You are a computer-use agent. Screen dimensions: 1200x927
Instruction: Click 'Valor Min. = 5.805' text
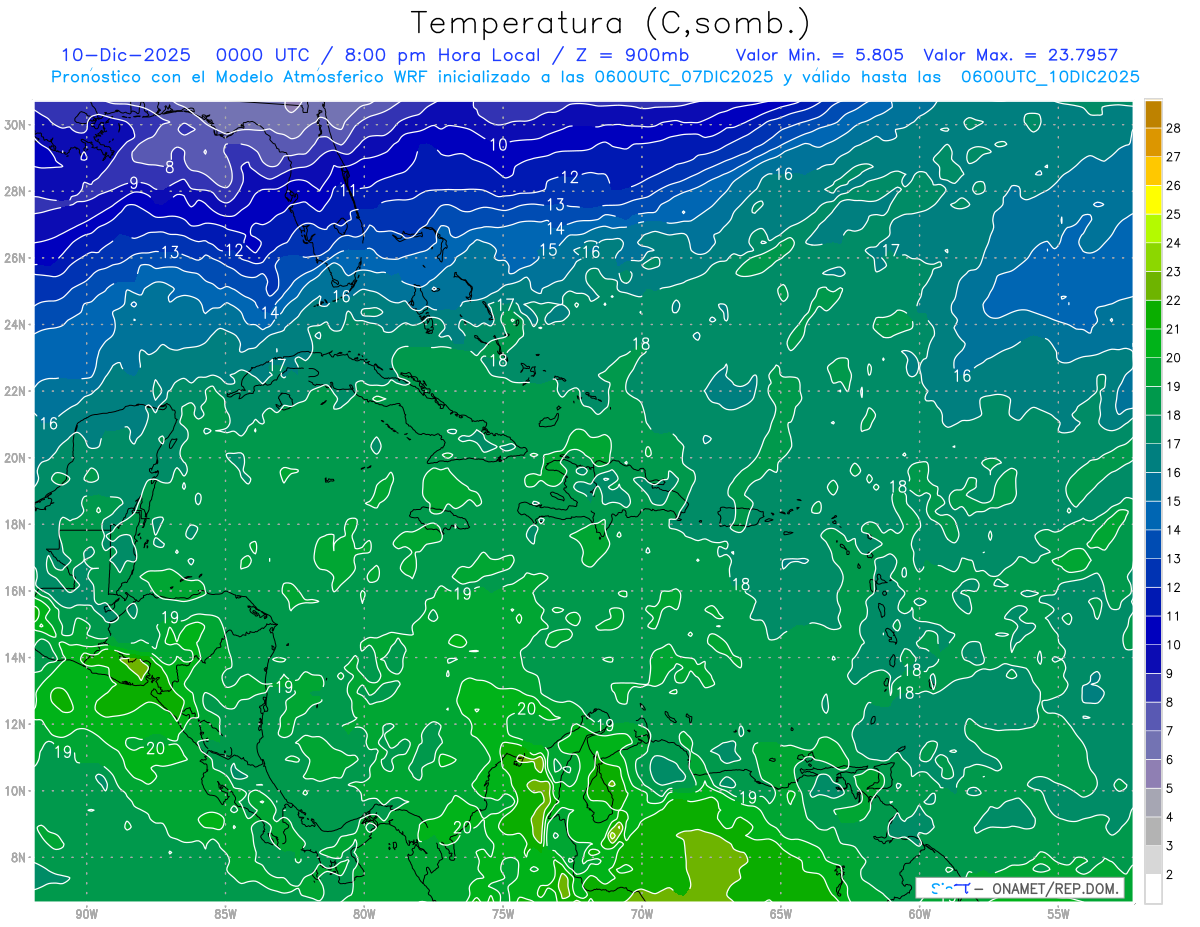pyautogui.click(x=820, y=55)
